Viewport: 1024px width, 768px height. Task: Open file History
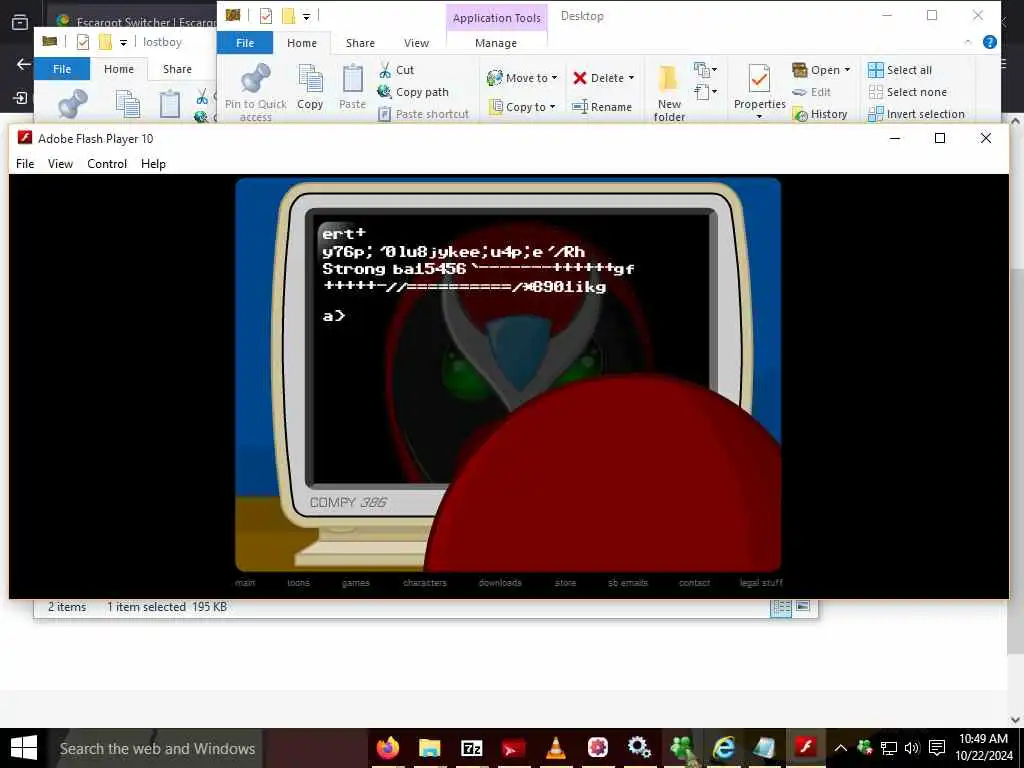click(x=820, y=114)
